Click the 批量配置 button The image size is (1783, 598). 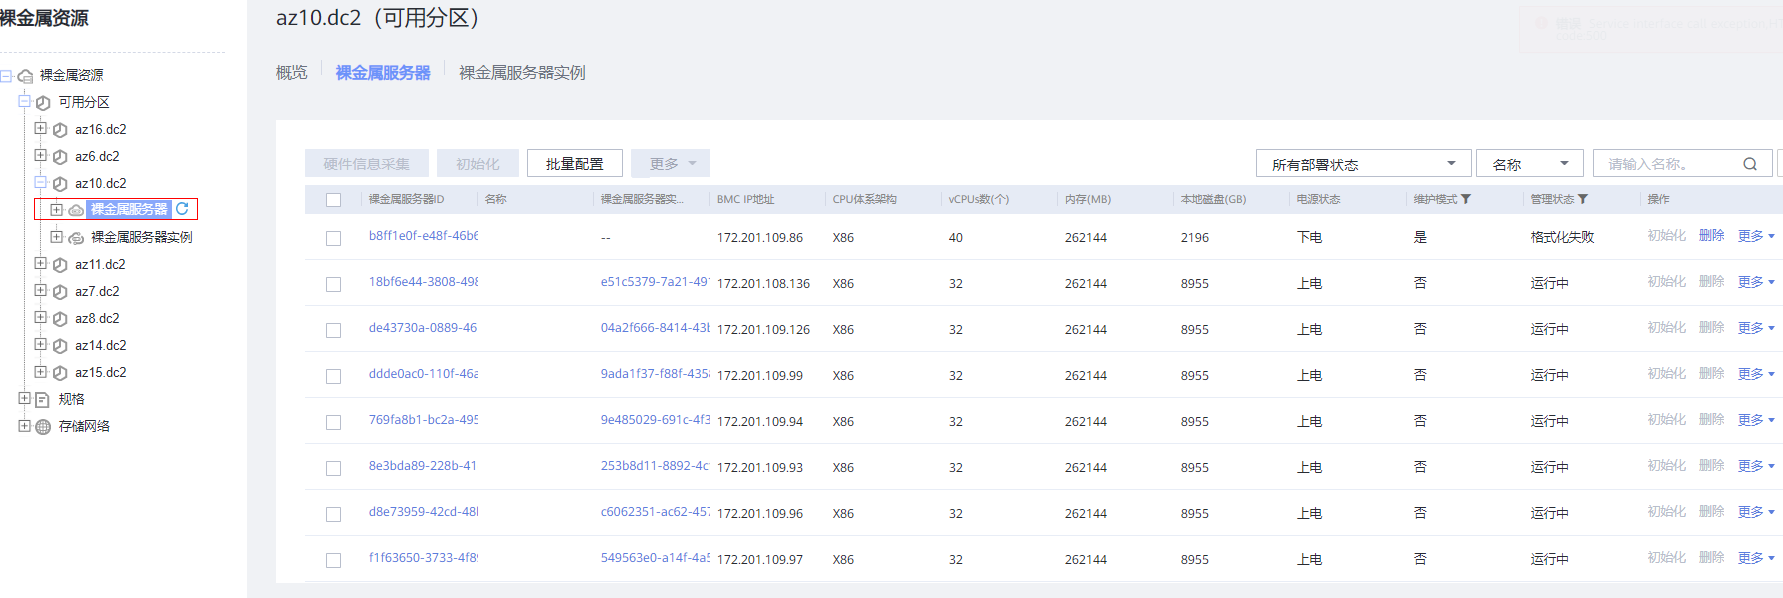(575, 164)
